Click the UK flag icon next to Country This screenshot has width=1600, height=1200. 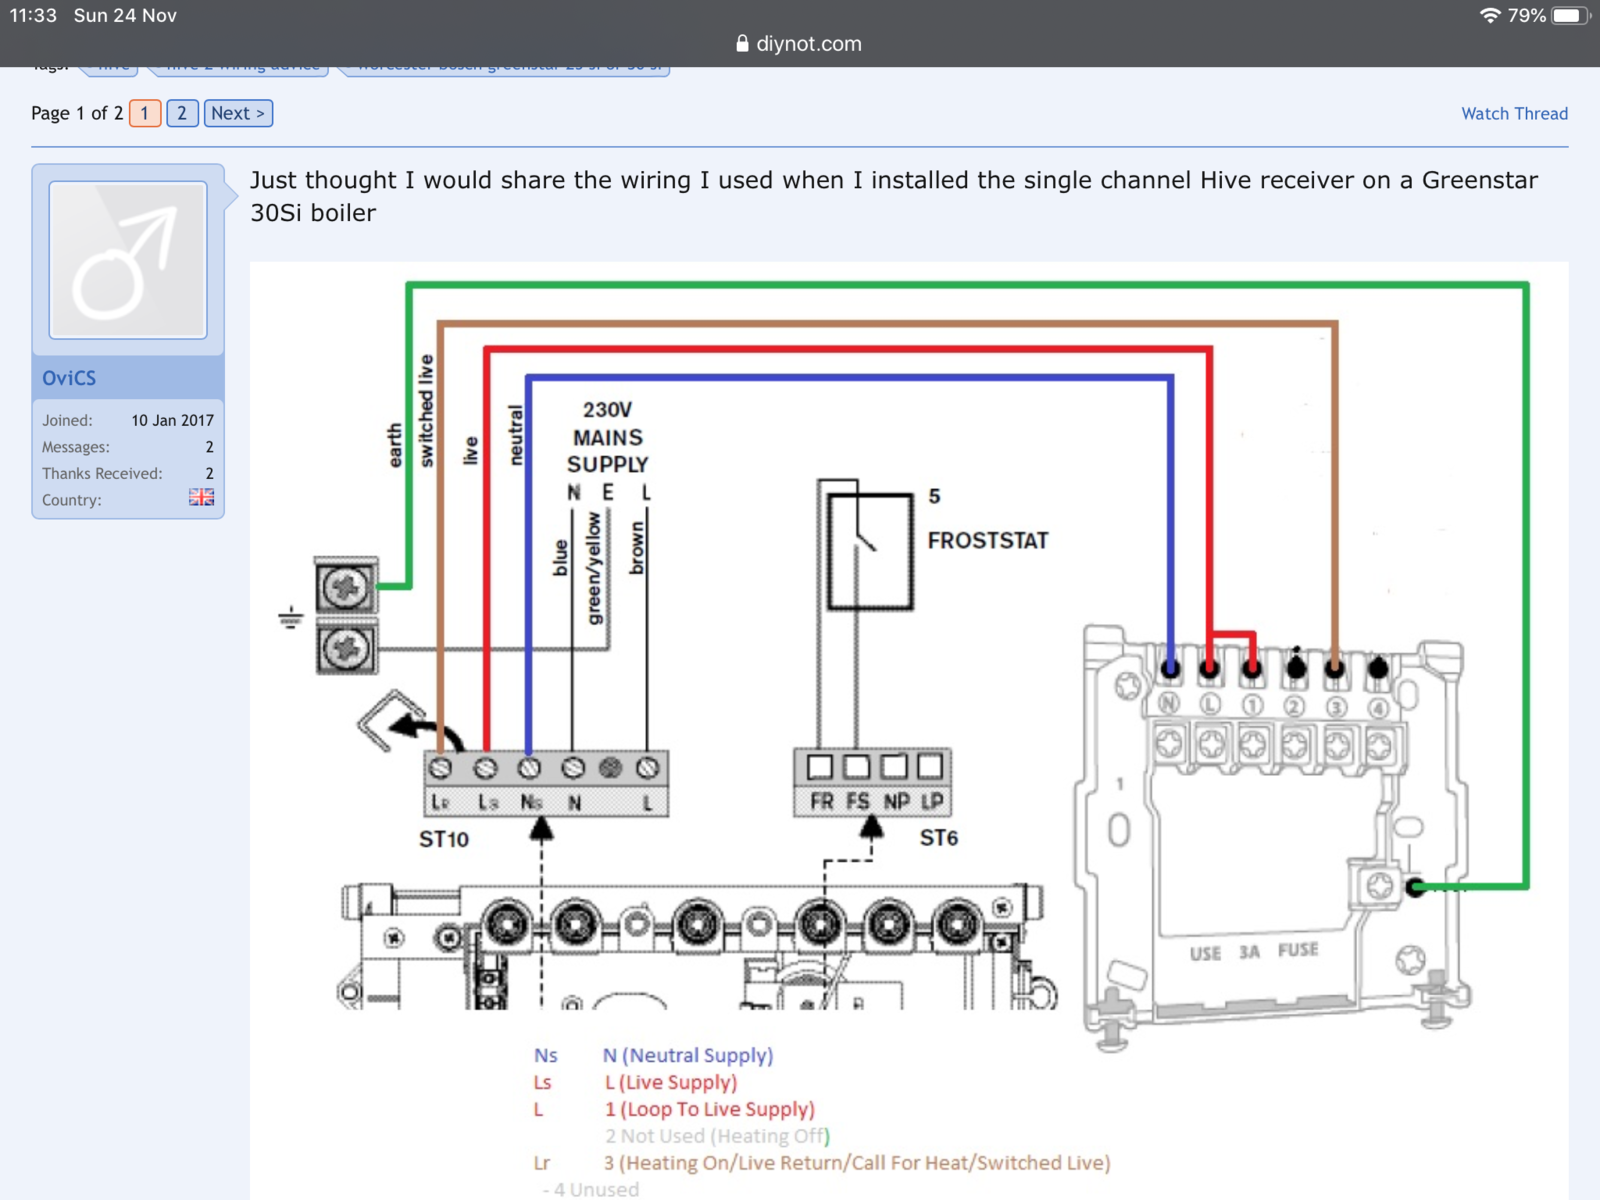click(x=201, y=497)
